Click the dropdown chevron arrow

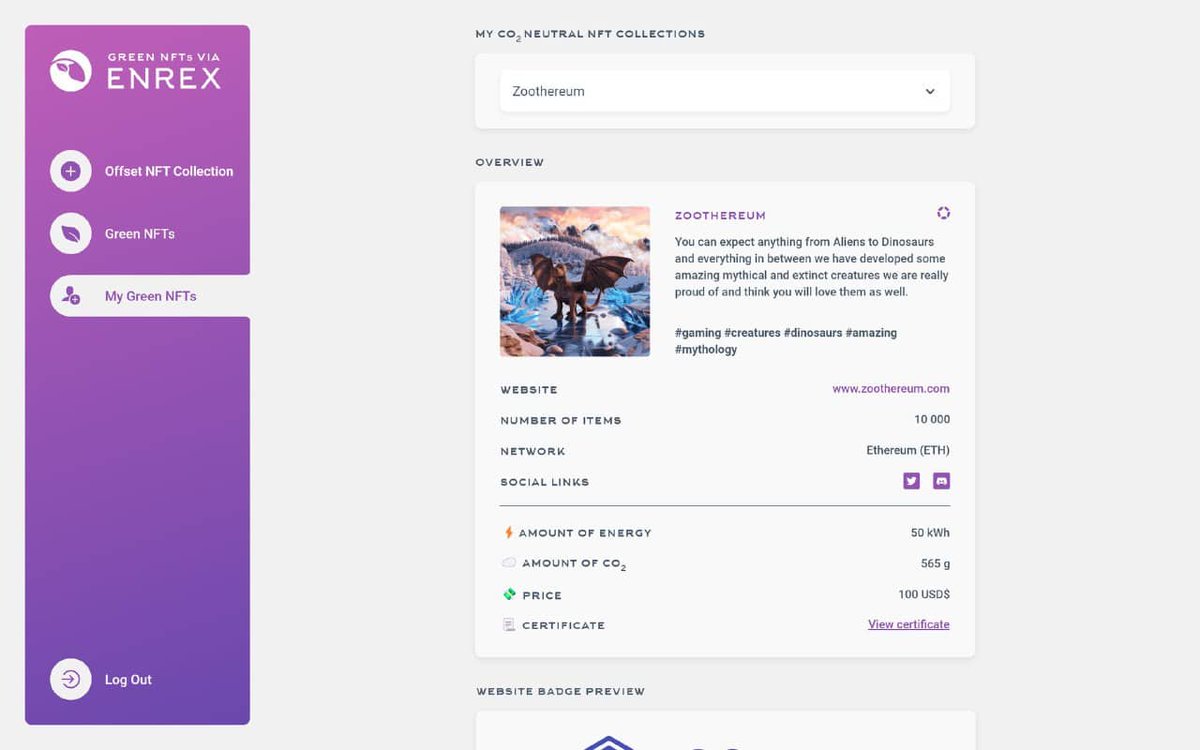click(x=930, y=91)
